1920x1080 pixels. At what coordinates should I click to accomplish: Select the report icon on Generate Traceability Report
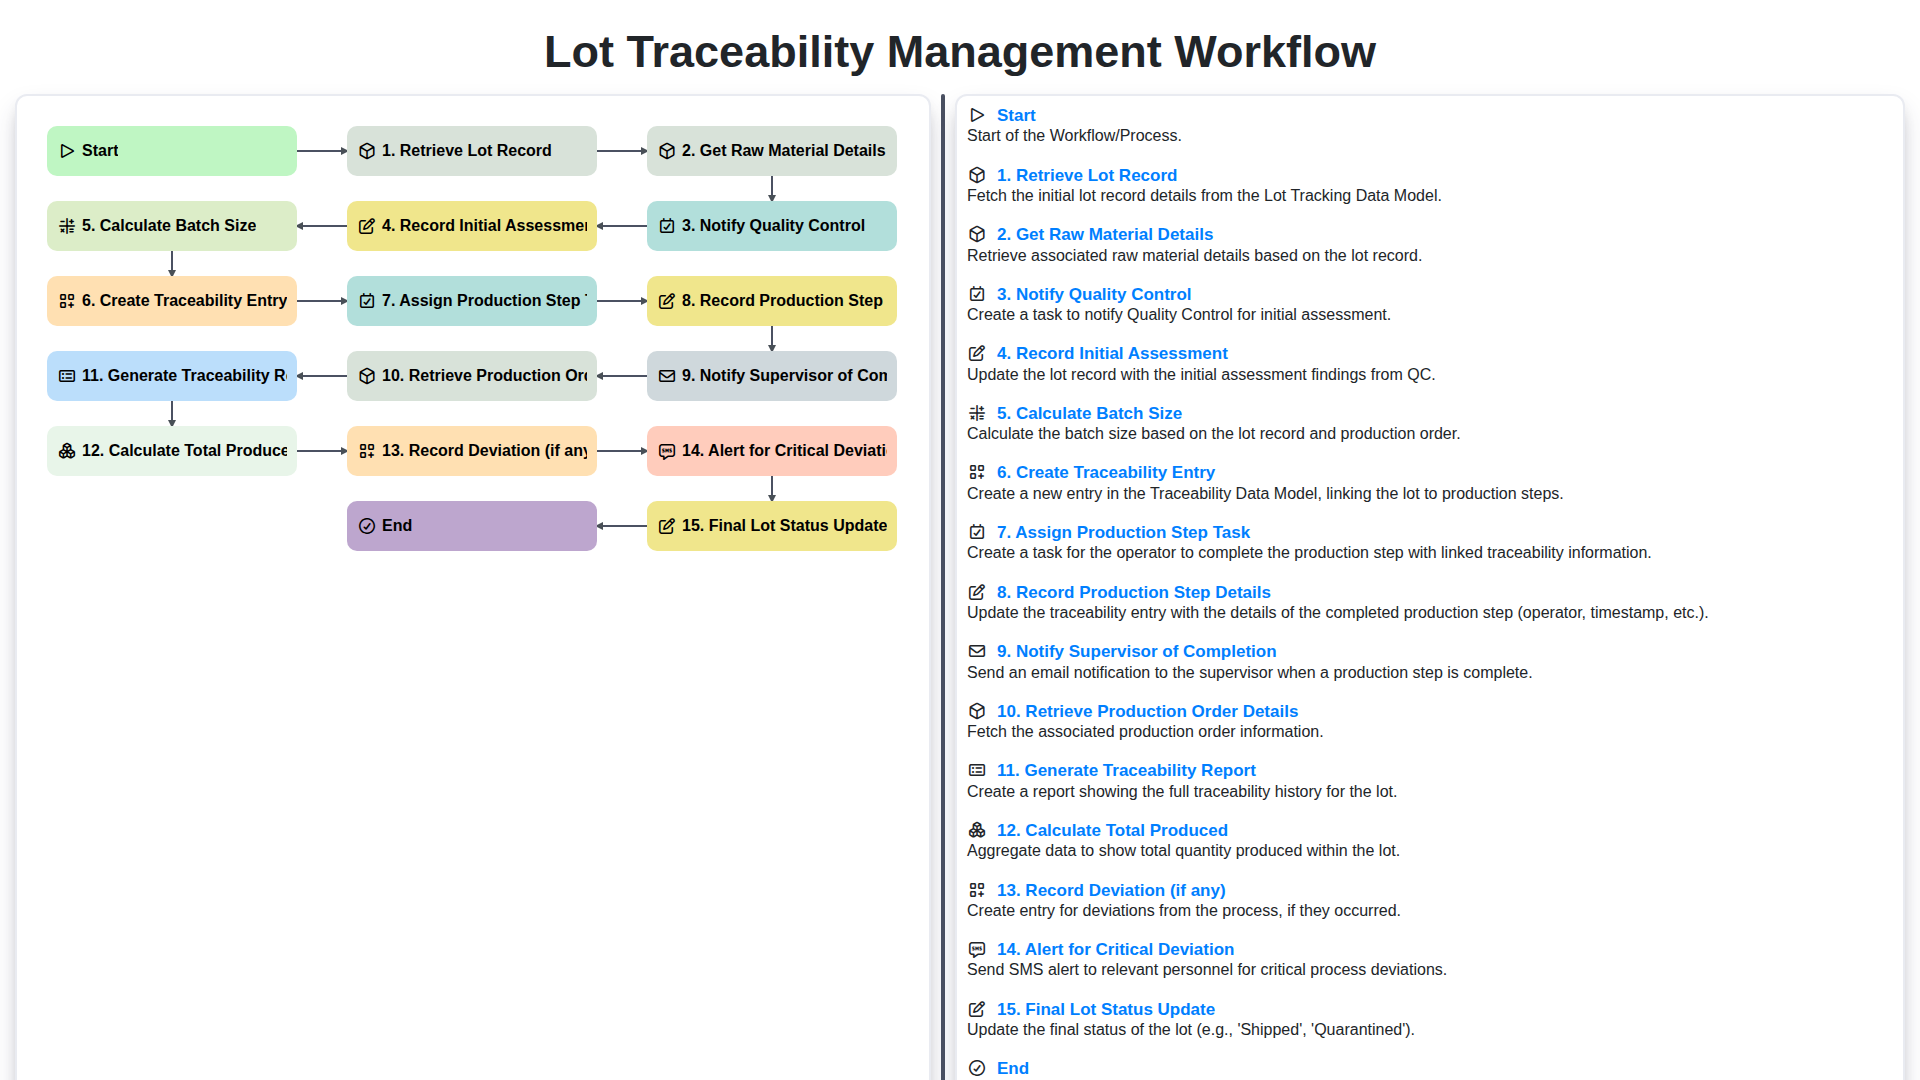point(67,375)
